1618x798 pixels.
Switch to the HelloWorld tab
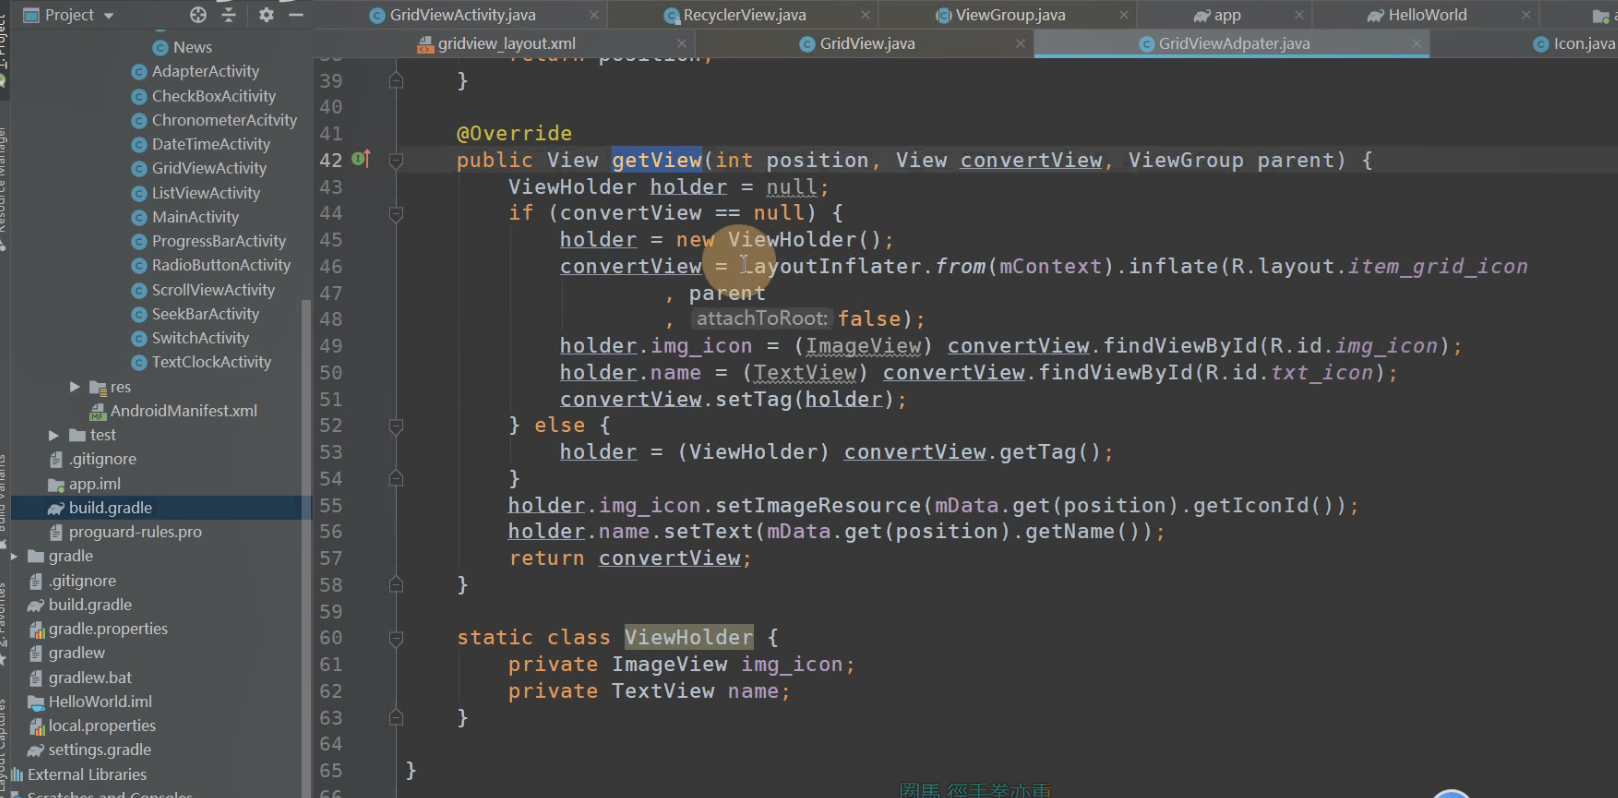point(1417,15)
